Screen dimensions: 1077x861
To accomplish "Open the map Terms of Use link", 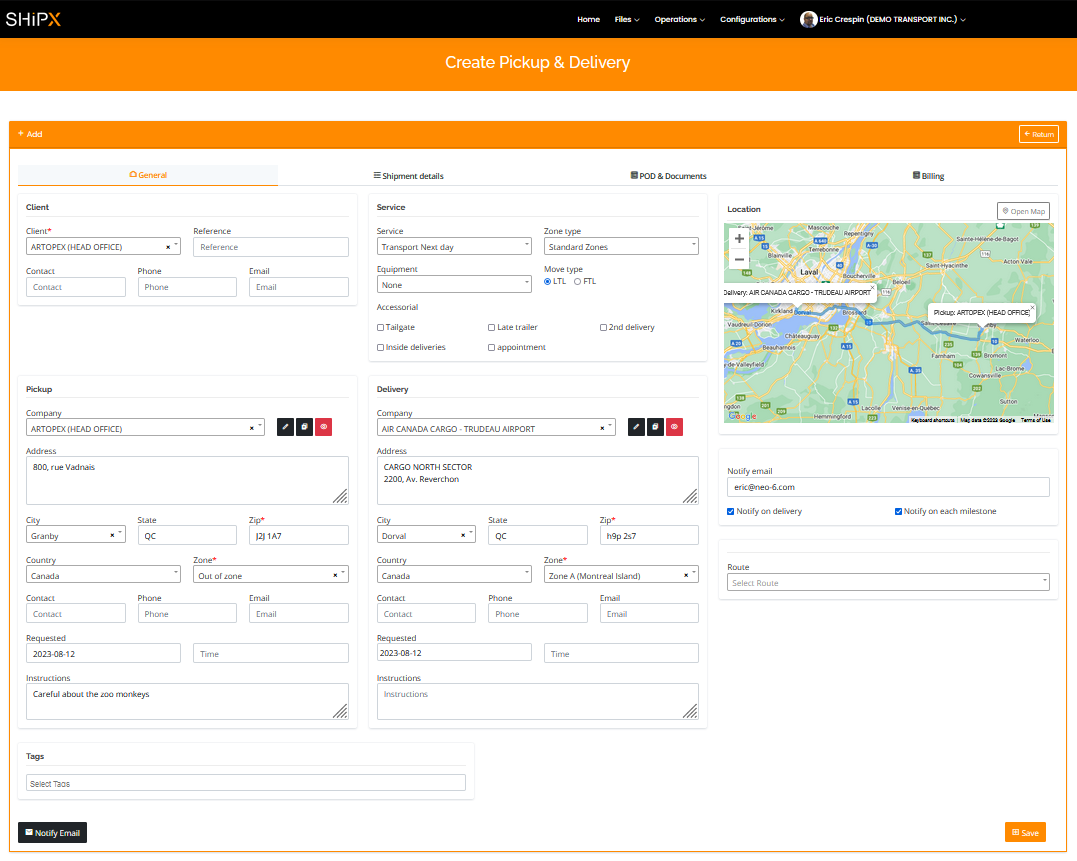I will (1036, 420).
